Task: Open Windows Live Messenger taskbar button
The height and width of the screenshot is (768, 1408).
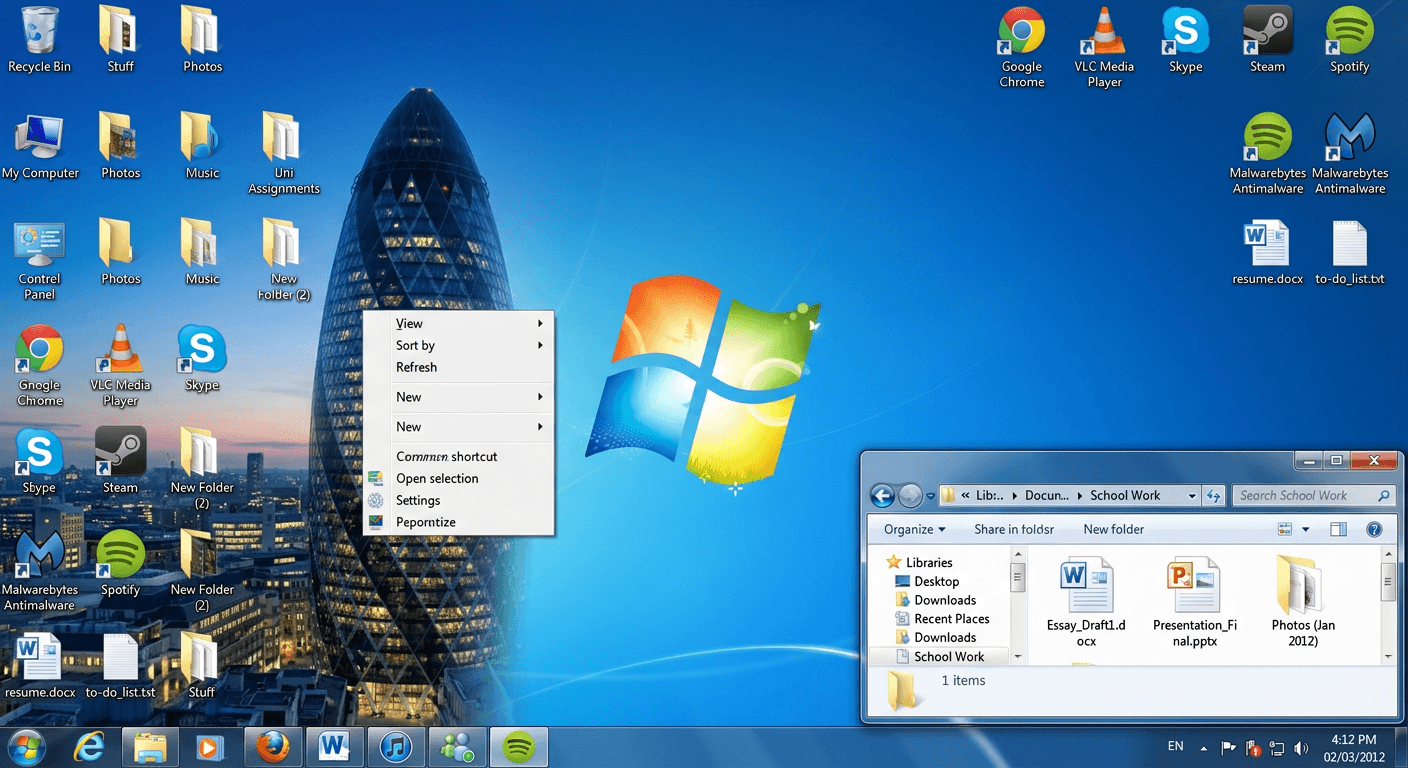Action: tap(457, 747)
